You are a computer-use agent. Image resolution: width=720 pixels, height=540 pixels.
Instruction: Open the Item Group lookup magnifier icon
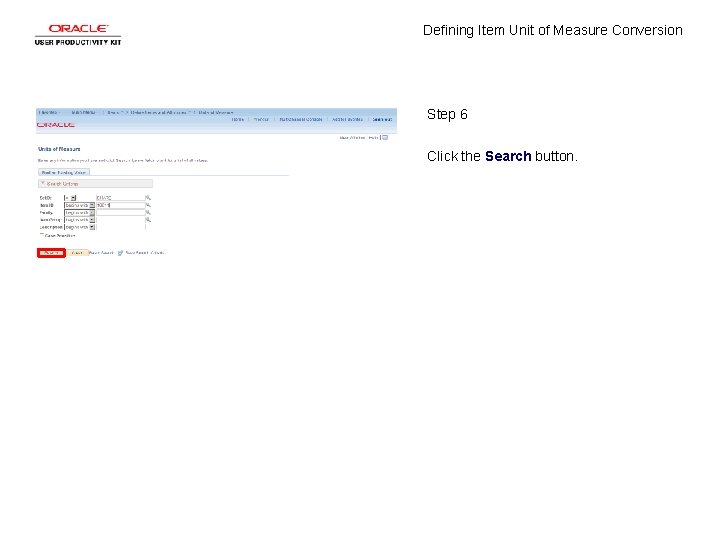(x=148, y=220)
